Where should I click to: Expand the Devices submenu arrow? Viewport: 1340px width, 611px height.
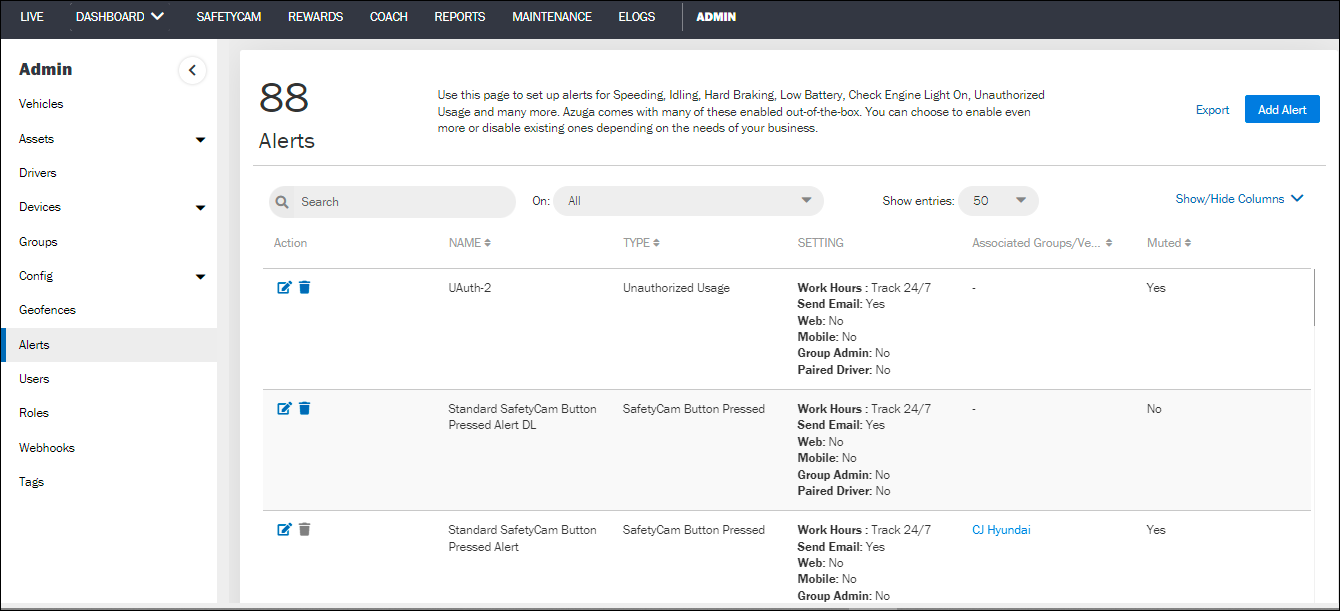(200, 208)
